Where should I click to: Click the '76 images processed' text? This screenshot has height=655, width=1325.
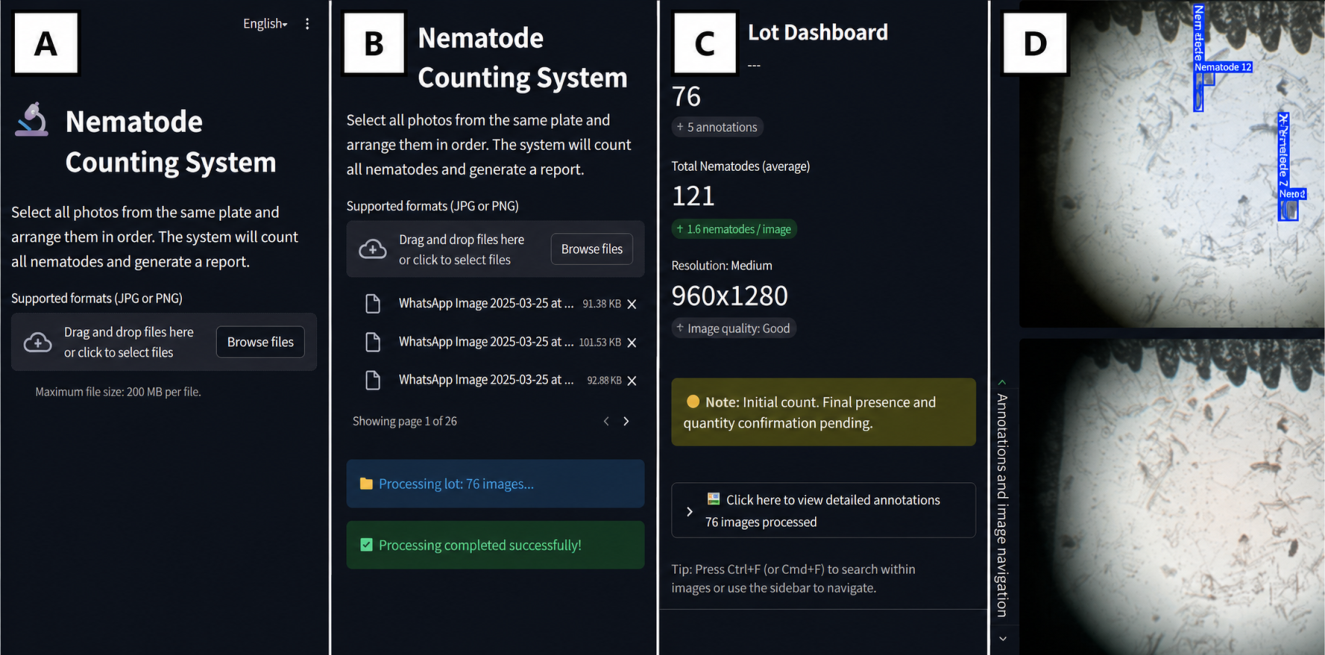pos(761,522)
